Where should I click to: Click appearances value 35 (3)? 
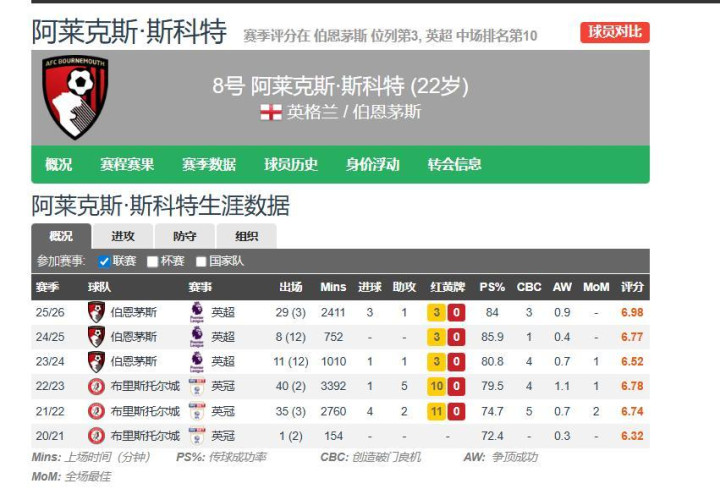(291, 411)
